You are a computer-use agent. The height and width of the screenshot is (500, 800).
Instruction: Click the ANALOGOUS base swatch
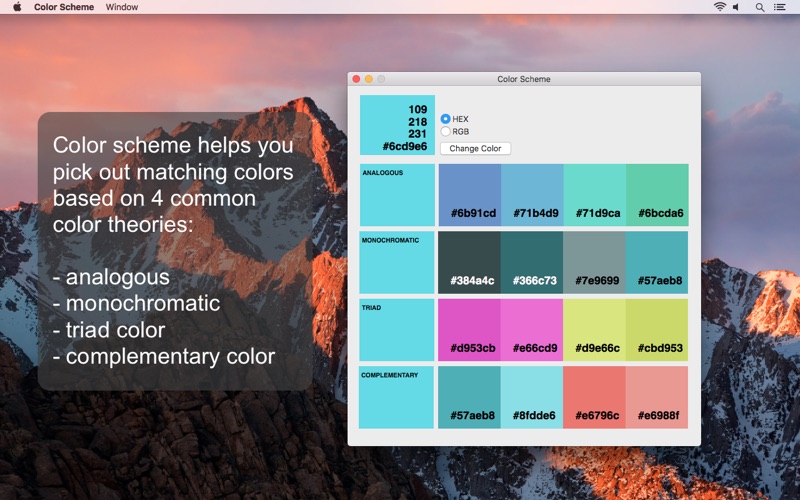point(397,195)
